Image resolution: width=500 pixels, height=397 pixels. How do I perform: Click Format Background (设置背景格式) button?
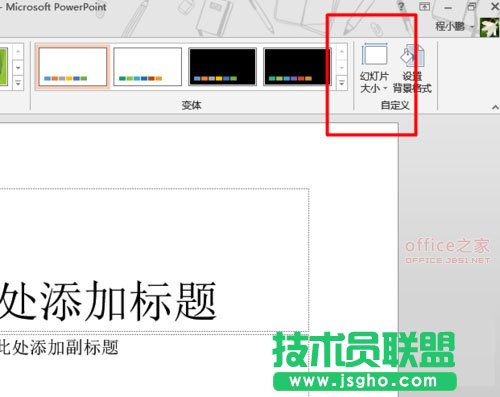[x=412, y=68]
